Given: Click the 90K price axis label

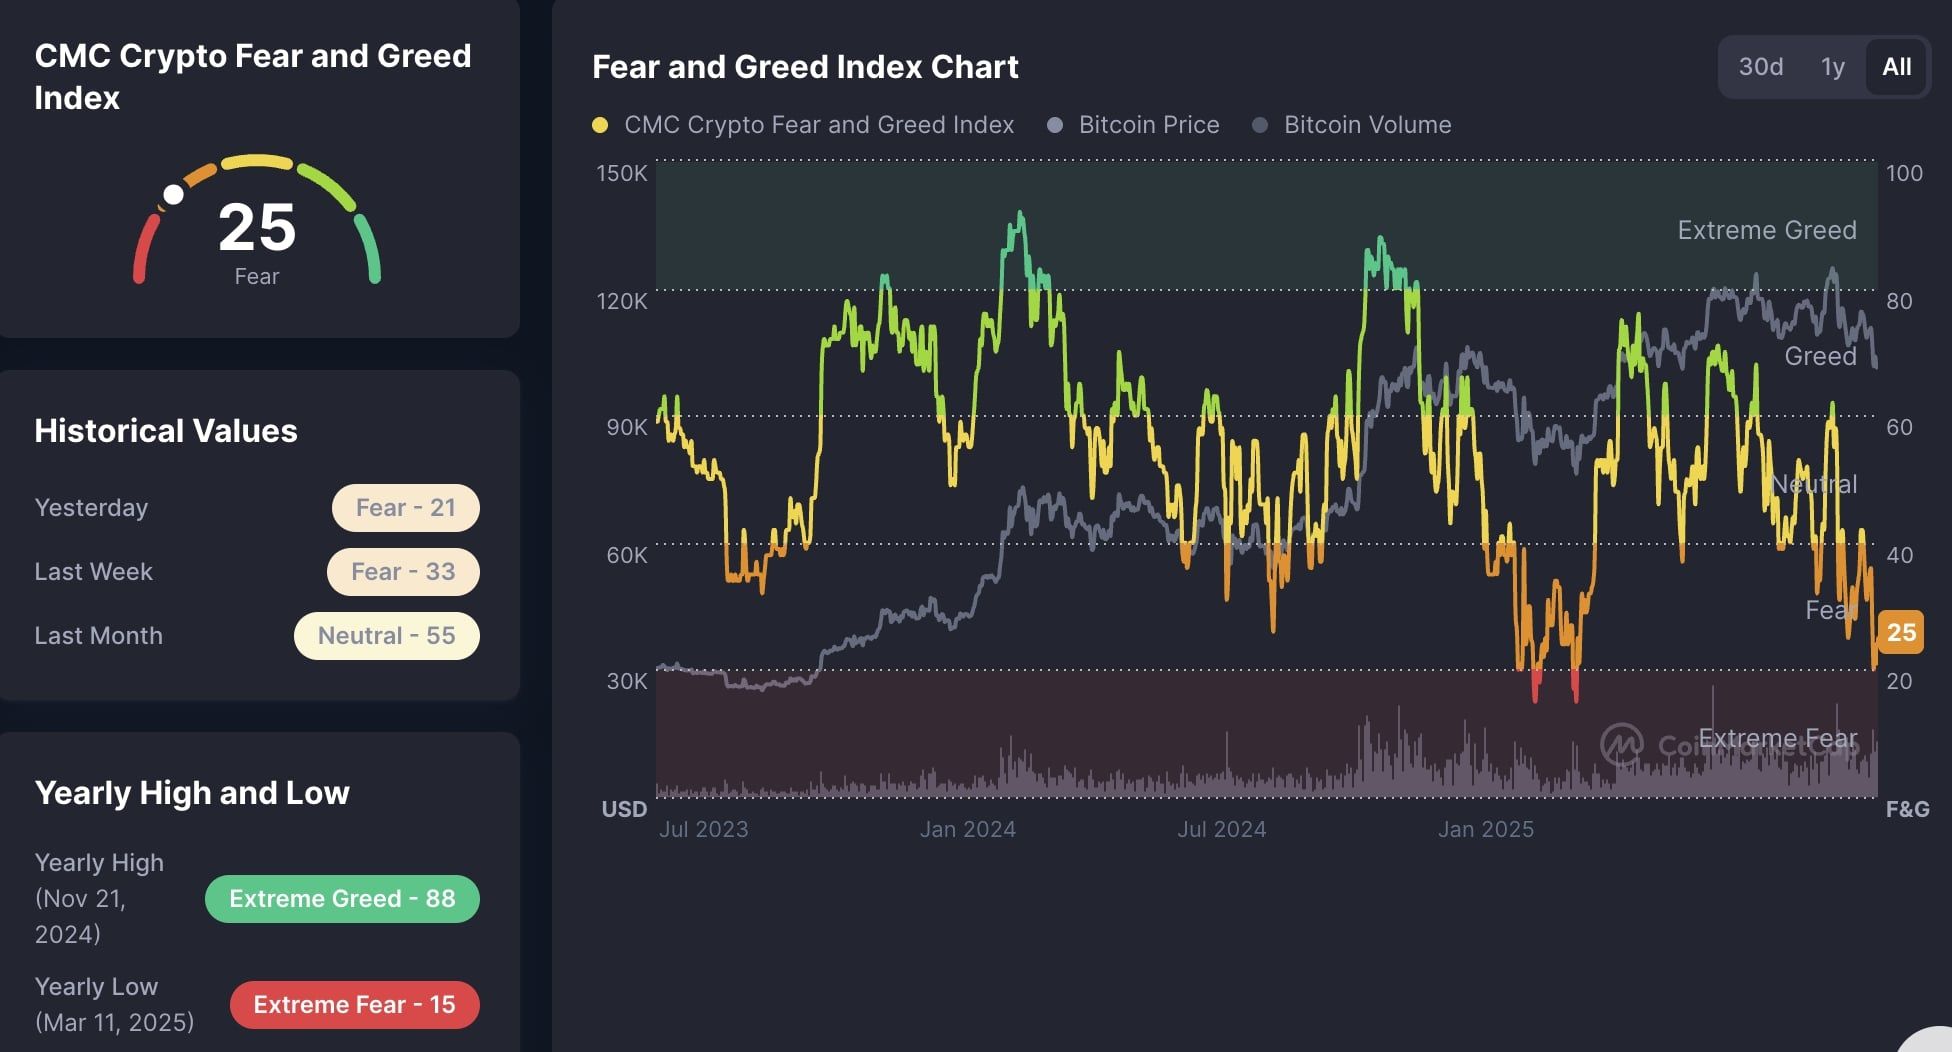Looking at the screenshot, I should coord(627,427).
